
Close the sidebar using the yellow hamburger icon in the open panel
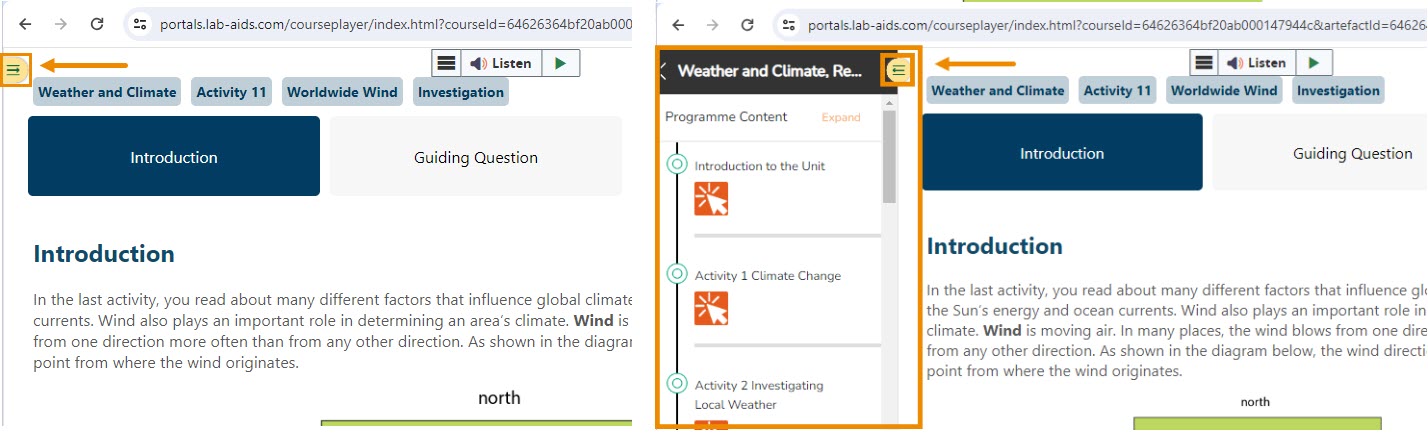point(898,70)
